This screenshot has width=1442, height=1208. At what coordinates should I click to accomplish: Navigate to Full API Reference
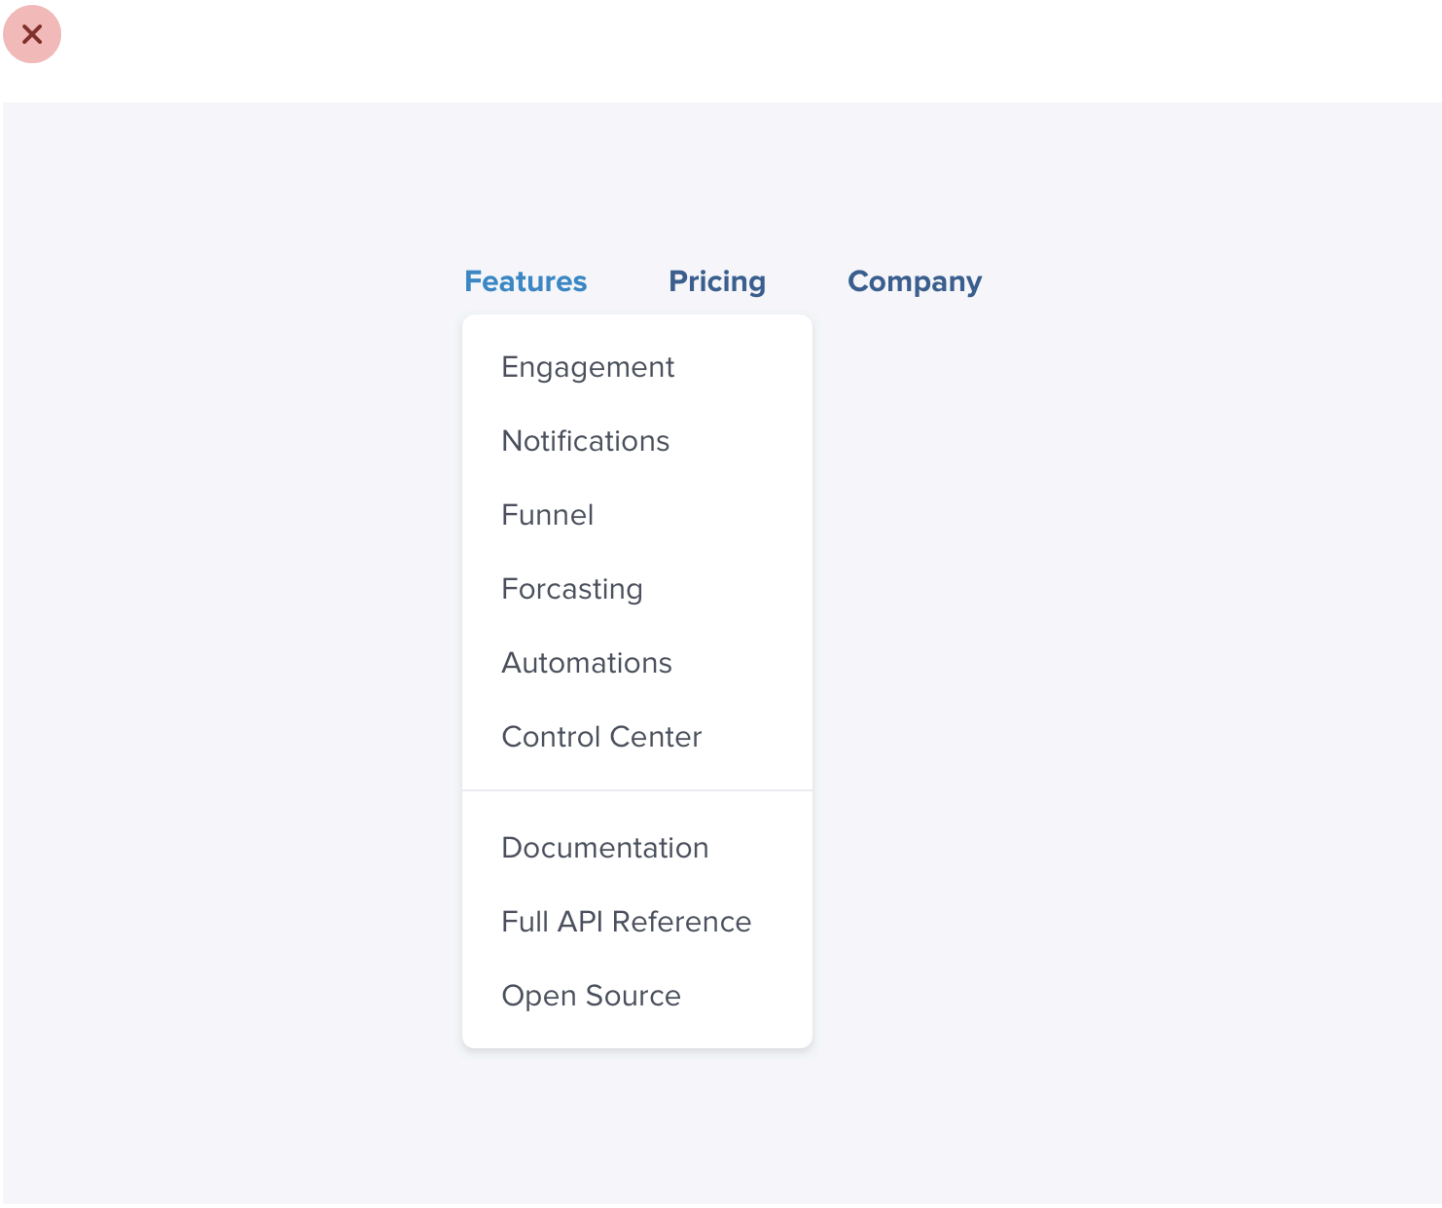coord(626,922)
